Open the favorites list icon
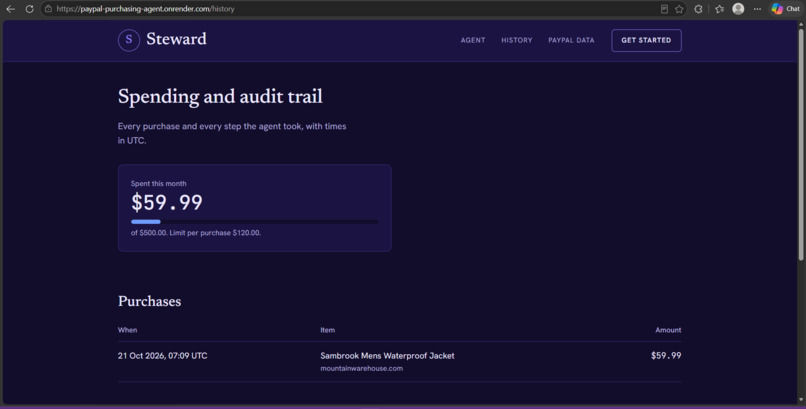806x409 pixels. pos(719,9)
